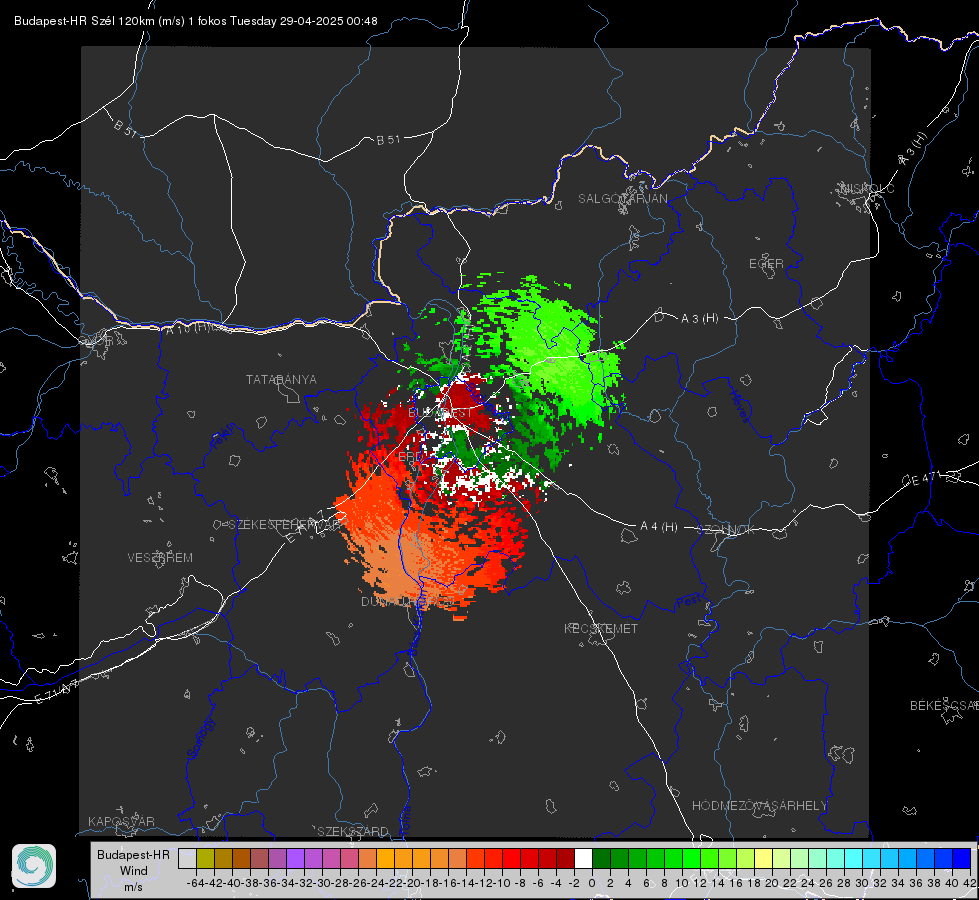The width and height of the screenshot is (979, 900).
Task: Pick the deep blue swatch between 40 and 42
Action: (962, 858)
